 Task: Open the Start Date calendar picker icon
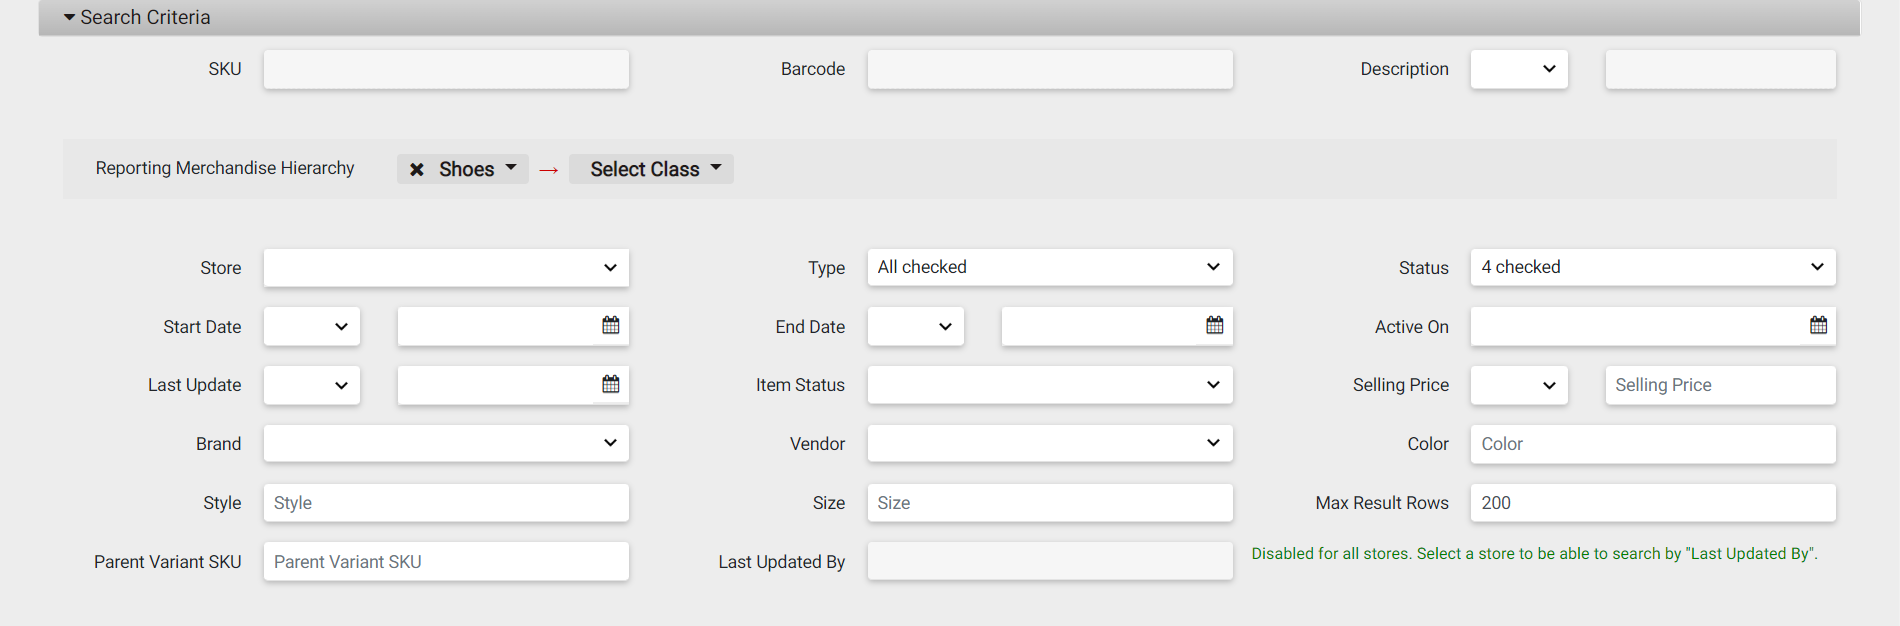(x=611, y=325)
